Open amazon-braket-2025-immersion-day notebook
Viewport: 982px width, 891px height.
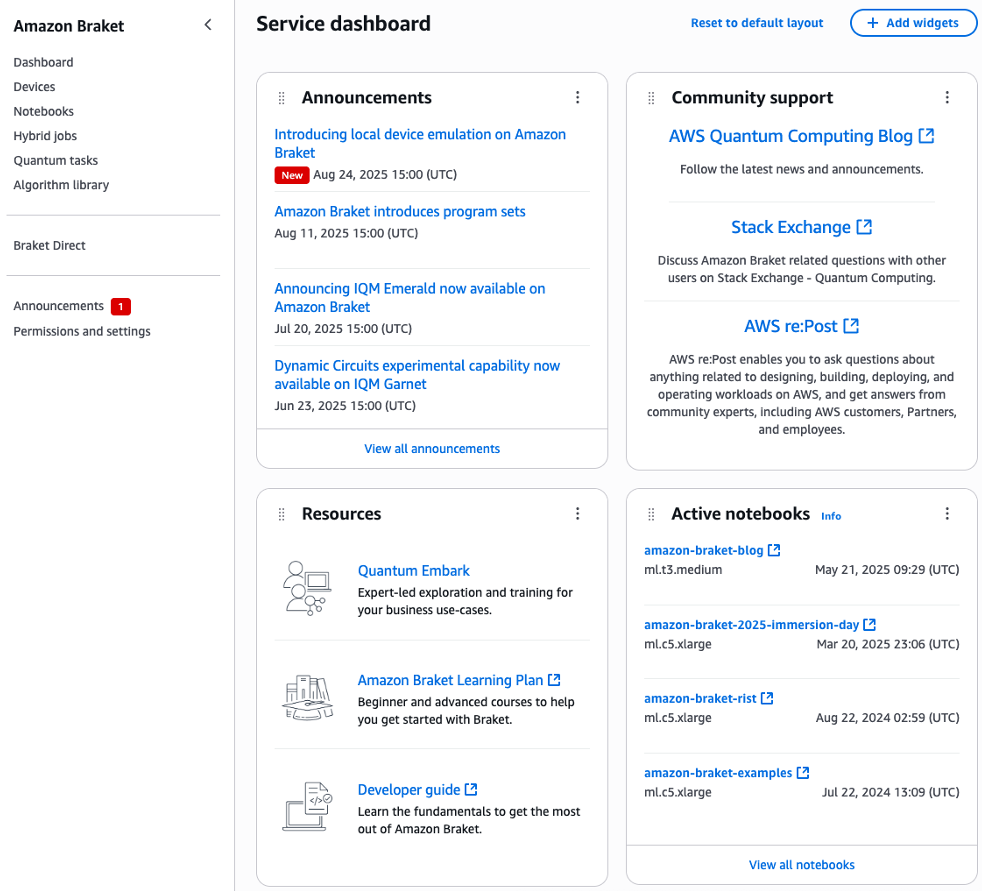point(752,625)
